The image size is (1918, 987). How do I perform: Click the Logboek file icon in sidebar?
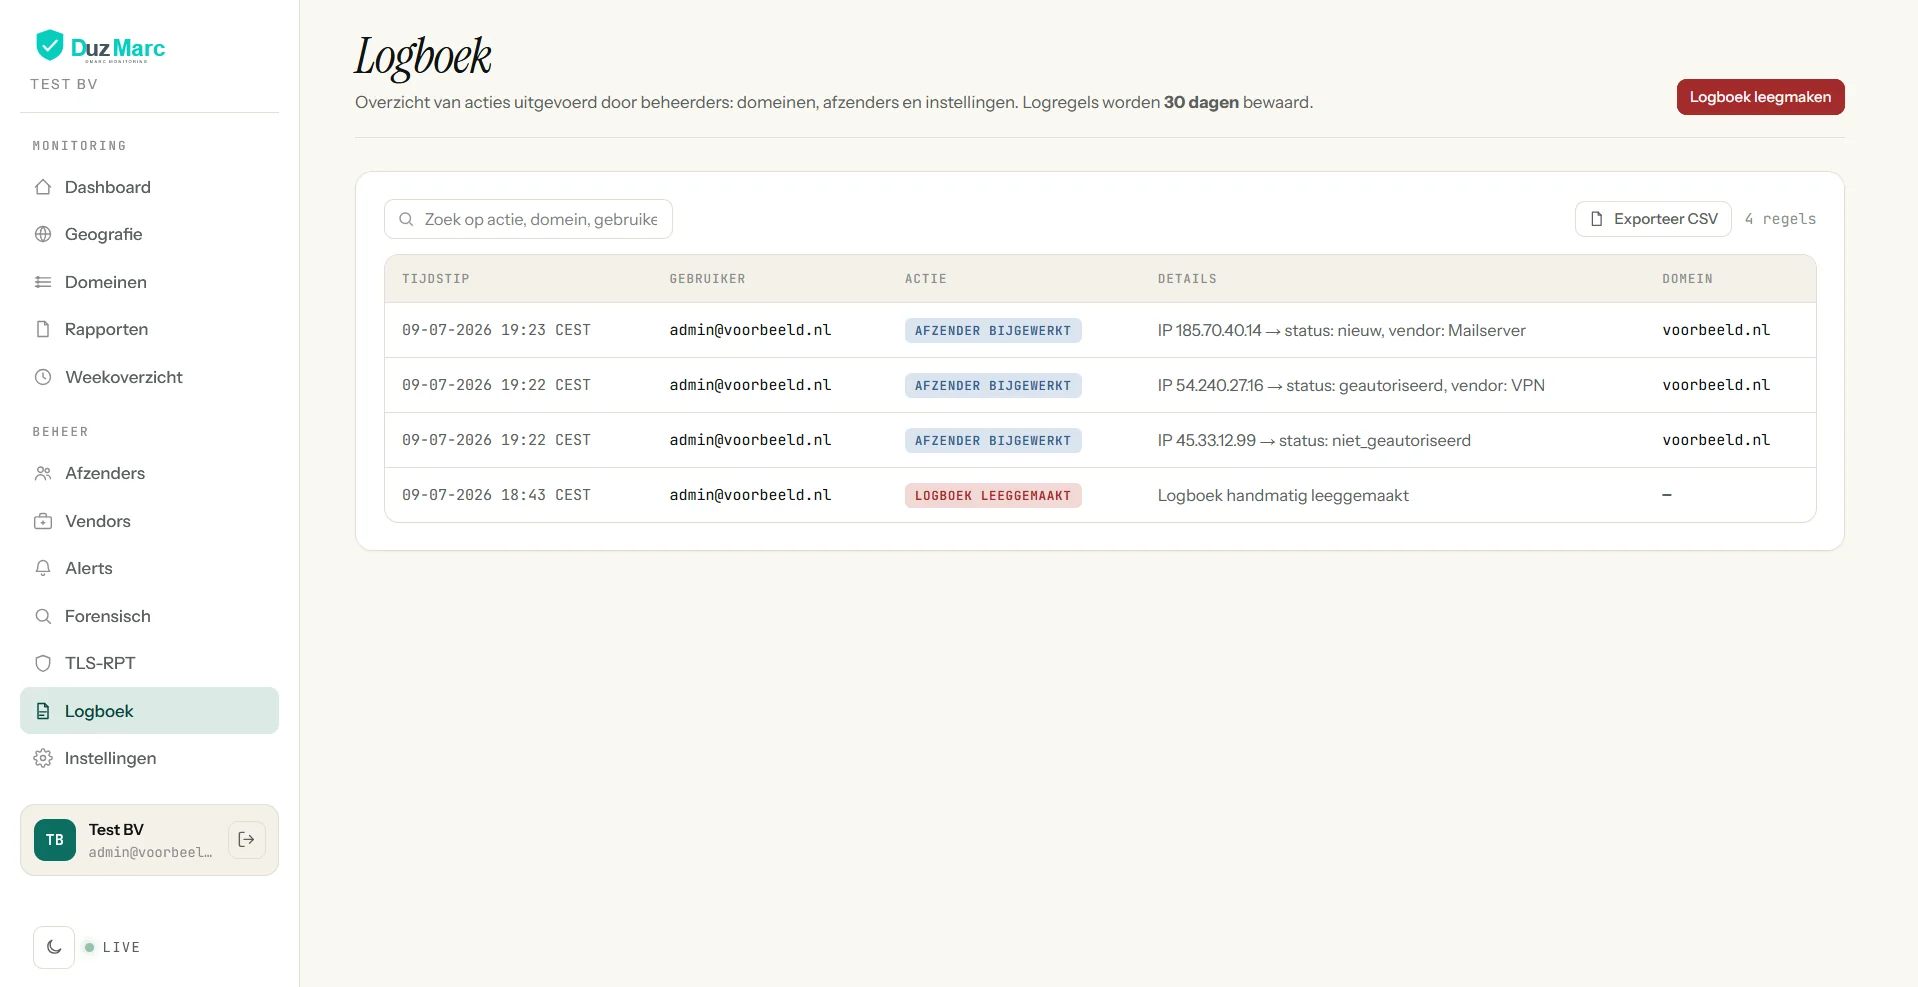pos(43,711)
